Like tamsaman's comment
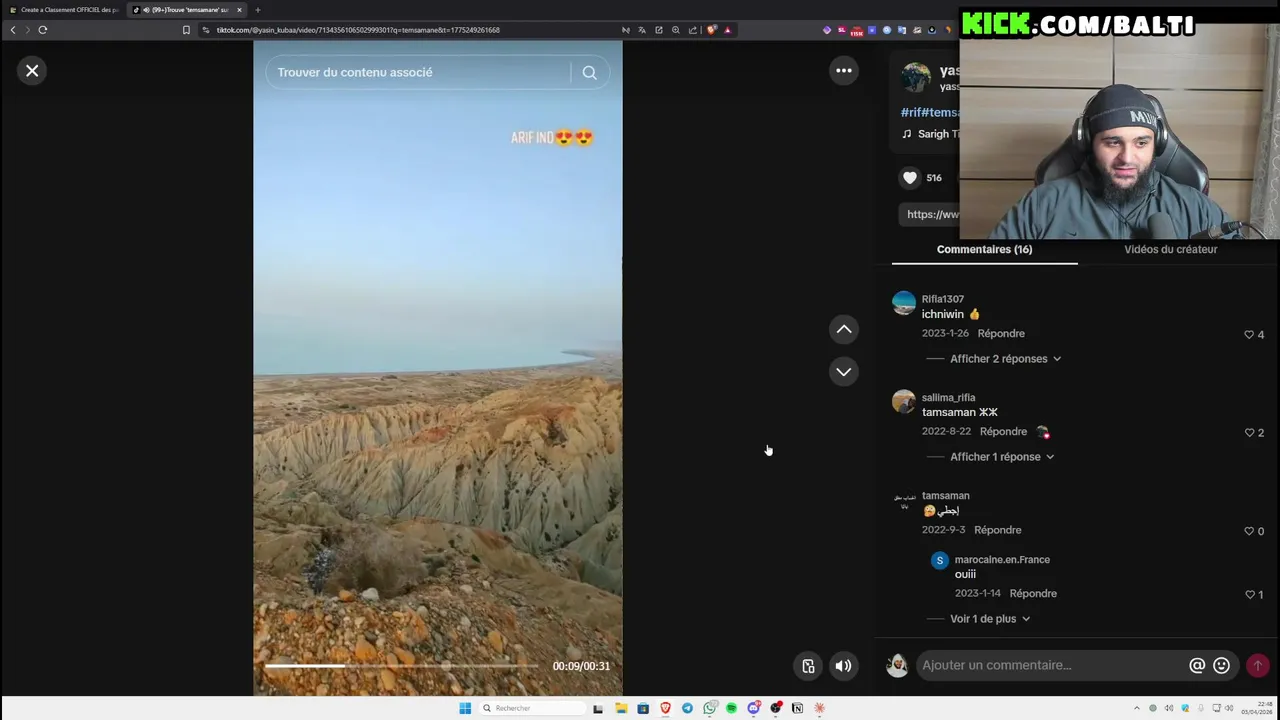 pyautogui.click(x=1249, y=531)
